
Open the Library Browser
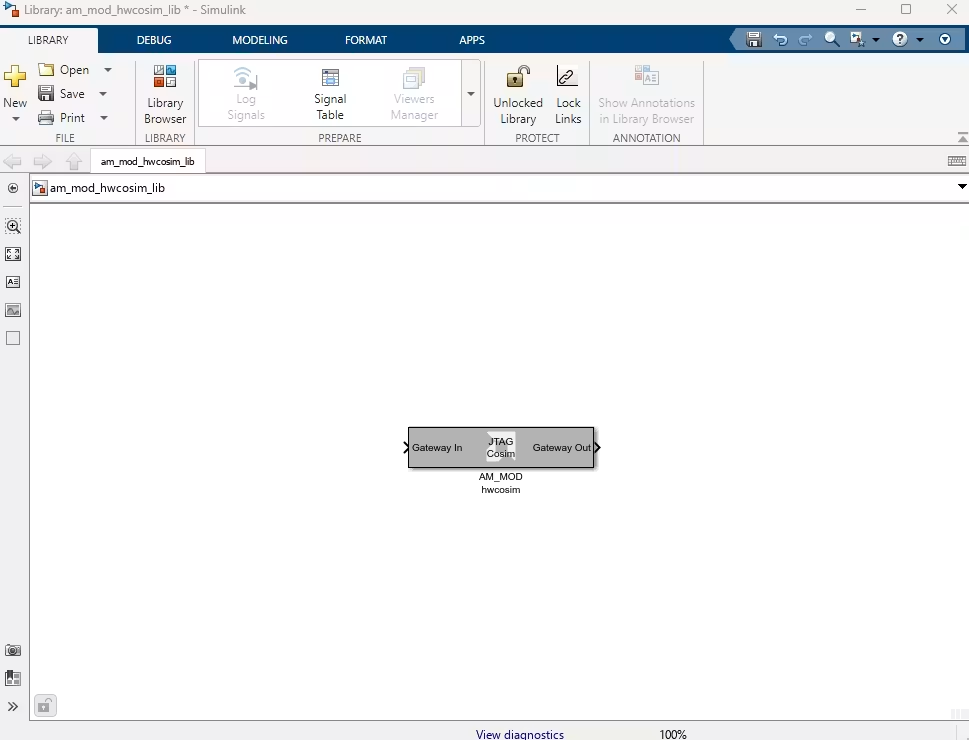tap(164, 94)
